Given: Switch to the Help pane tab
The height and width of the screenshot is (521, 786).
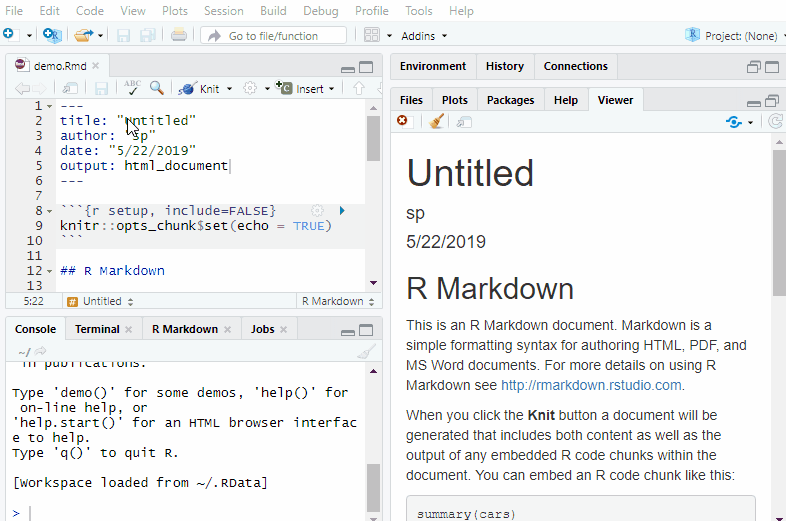Looking at the screenshot, I should 565,100.
